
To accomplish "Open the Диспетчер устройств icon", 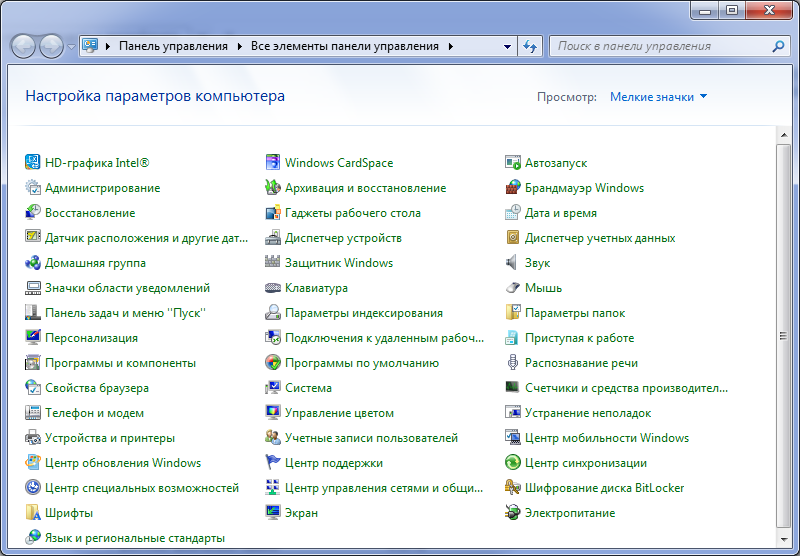I will 273,238.
